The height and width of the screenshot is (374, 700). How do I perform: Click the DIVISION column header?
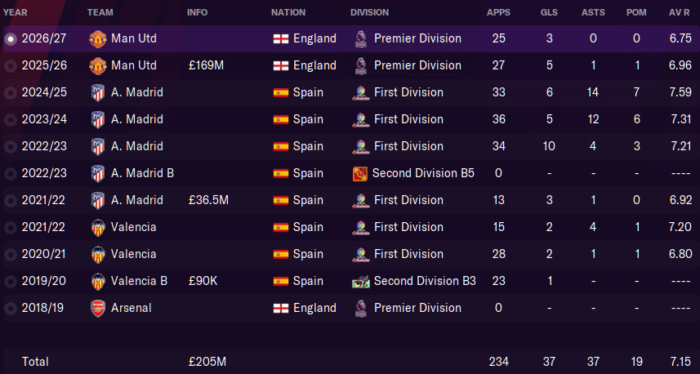tap(370, 12)
